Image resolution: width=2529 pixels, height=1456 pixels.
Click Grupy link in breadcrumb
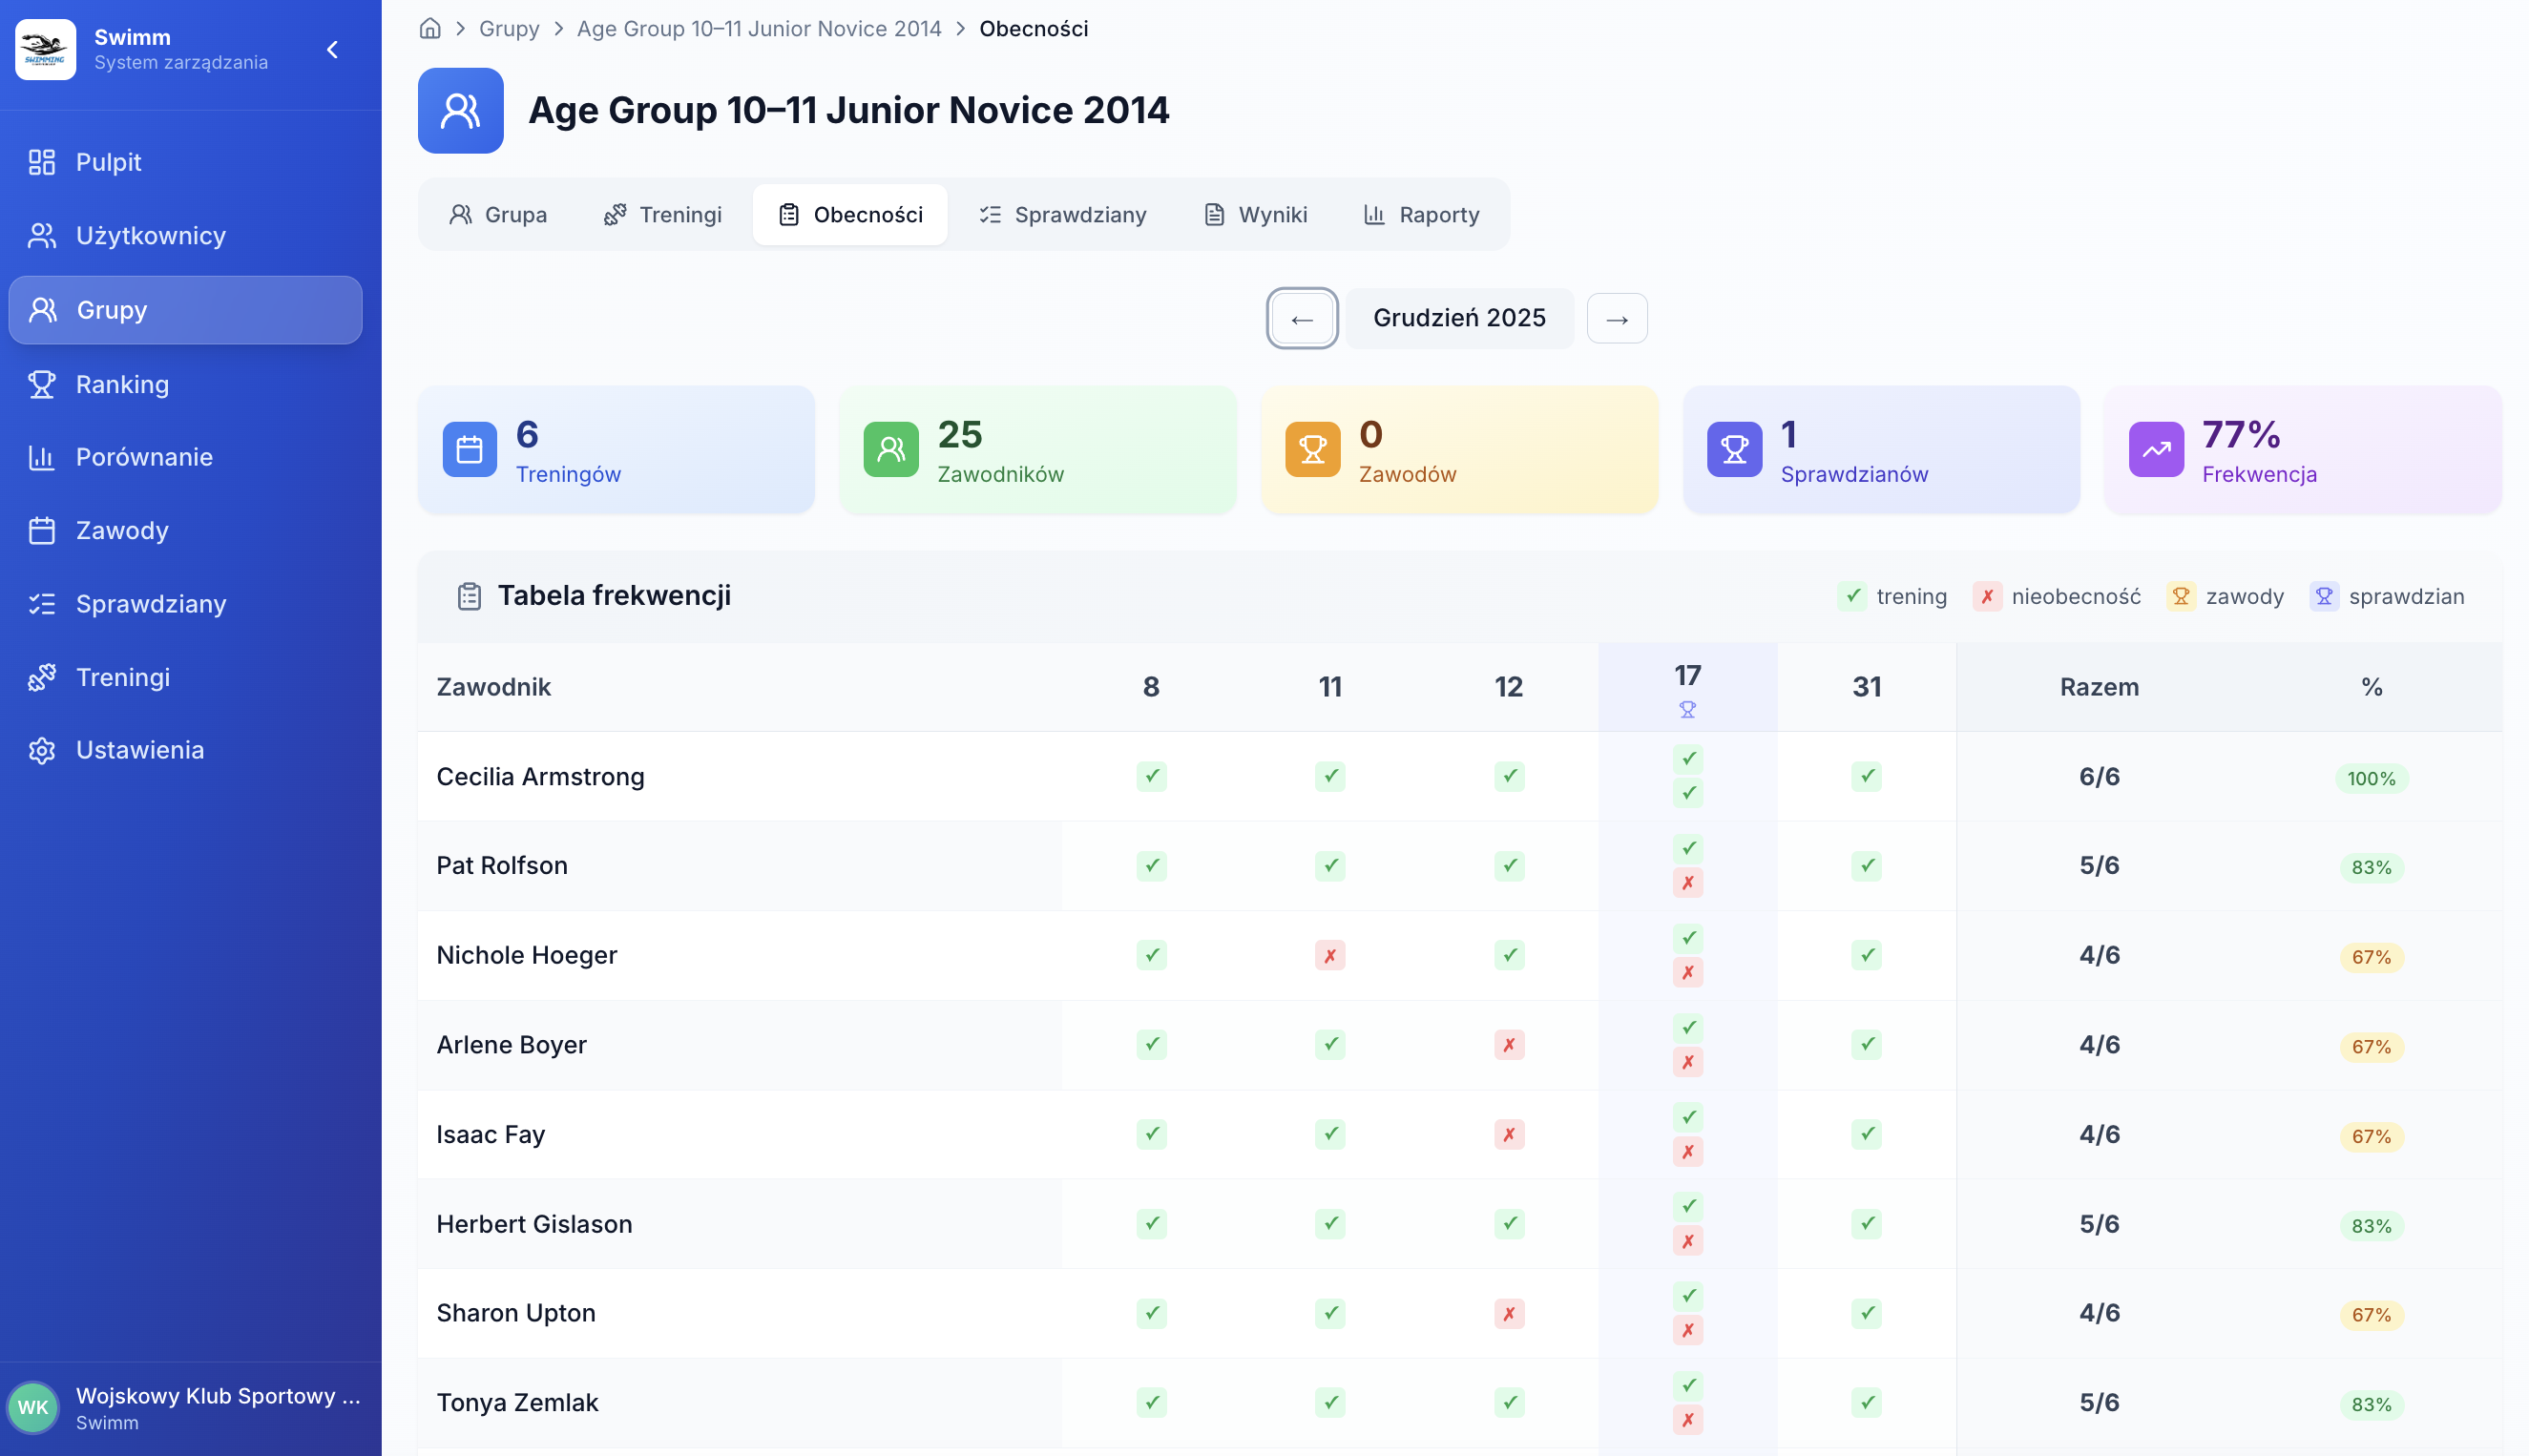tap(509, 28)
